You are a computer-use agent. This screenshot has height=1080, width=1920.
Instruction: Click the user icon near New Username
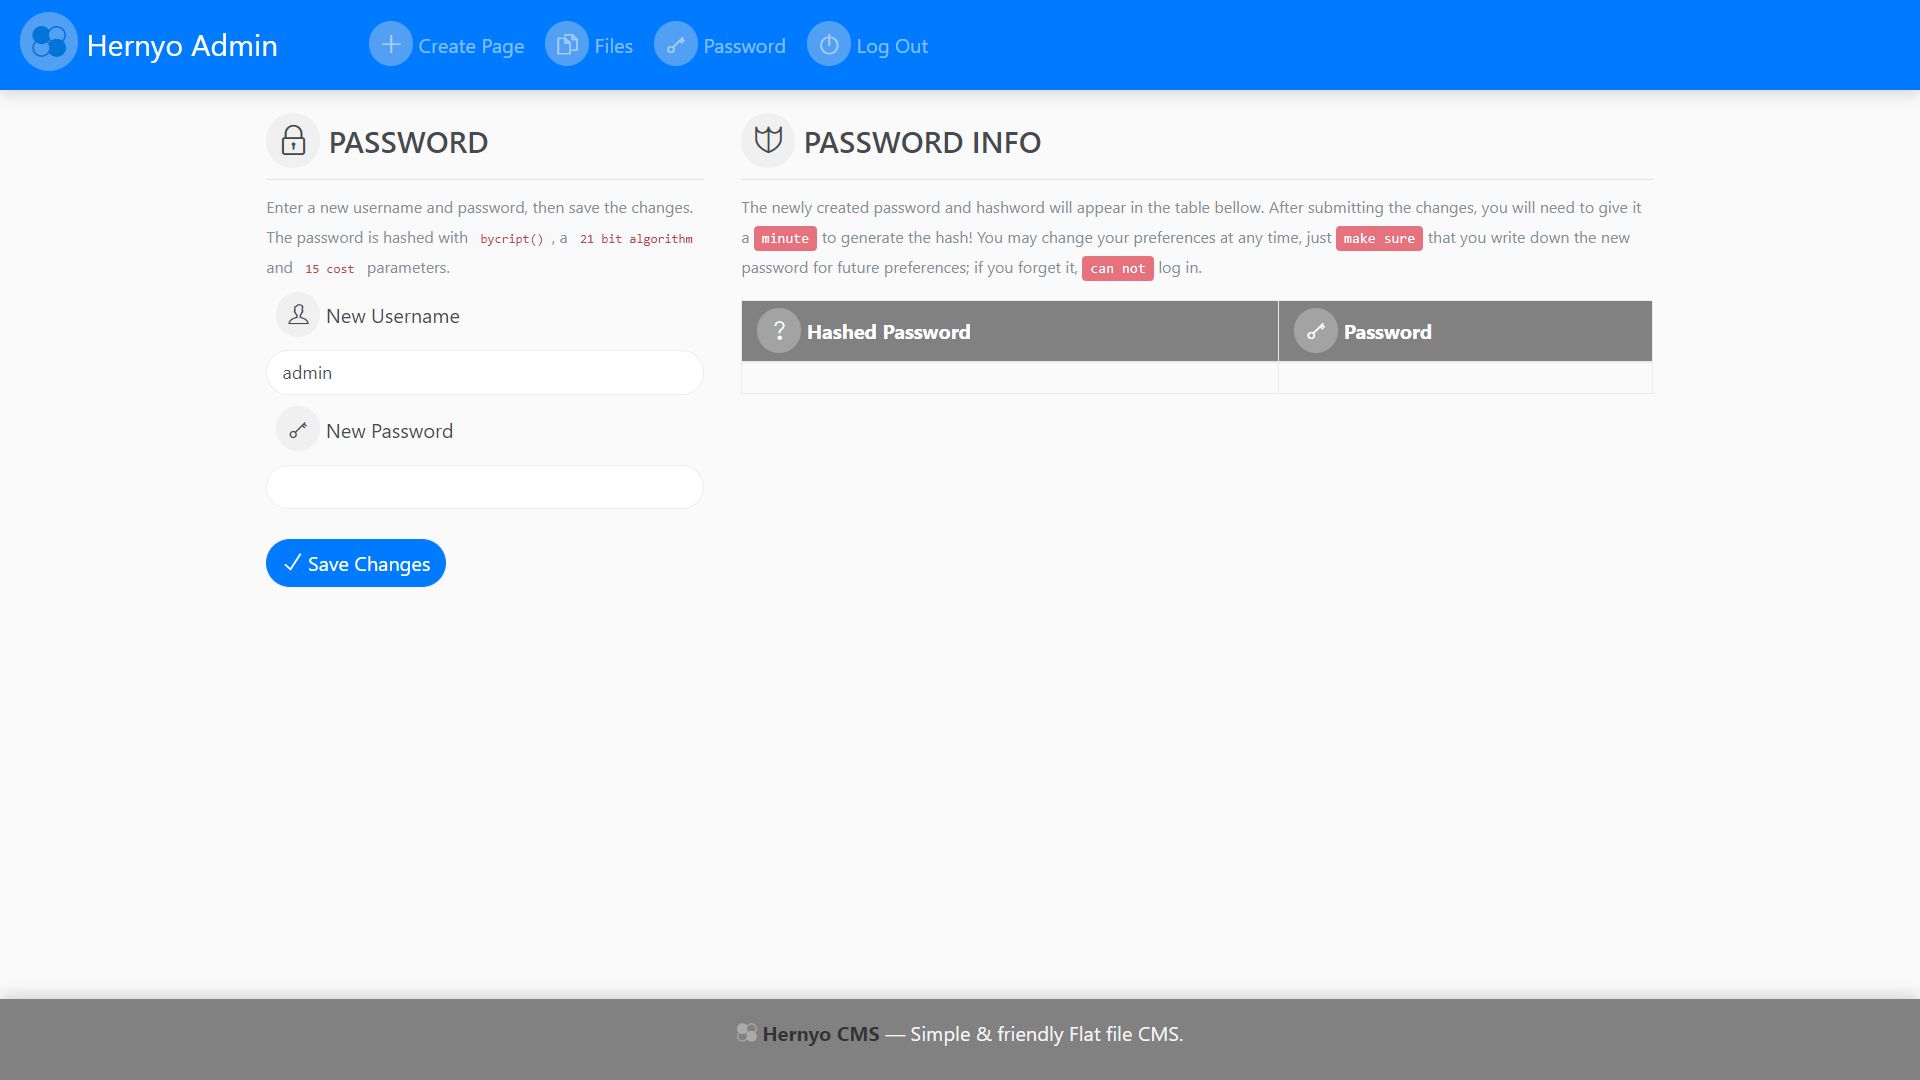[298, 315]
